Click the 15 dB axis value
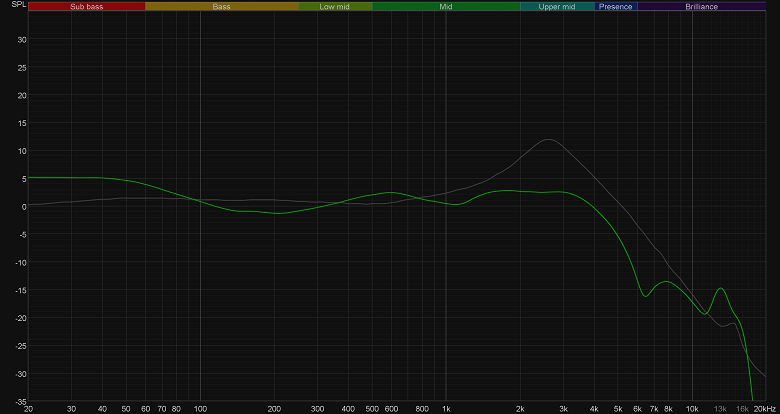The height and width of the screenshot is (414, 780). [21, 123]
